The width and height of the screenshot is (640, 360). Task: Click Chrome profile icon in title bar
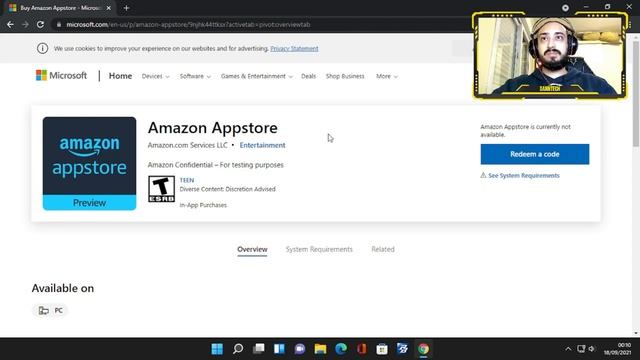click(565, 8)
